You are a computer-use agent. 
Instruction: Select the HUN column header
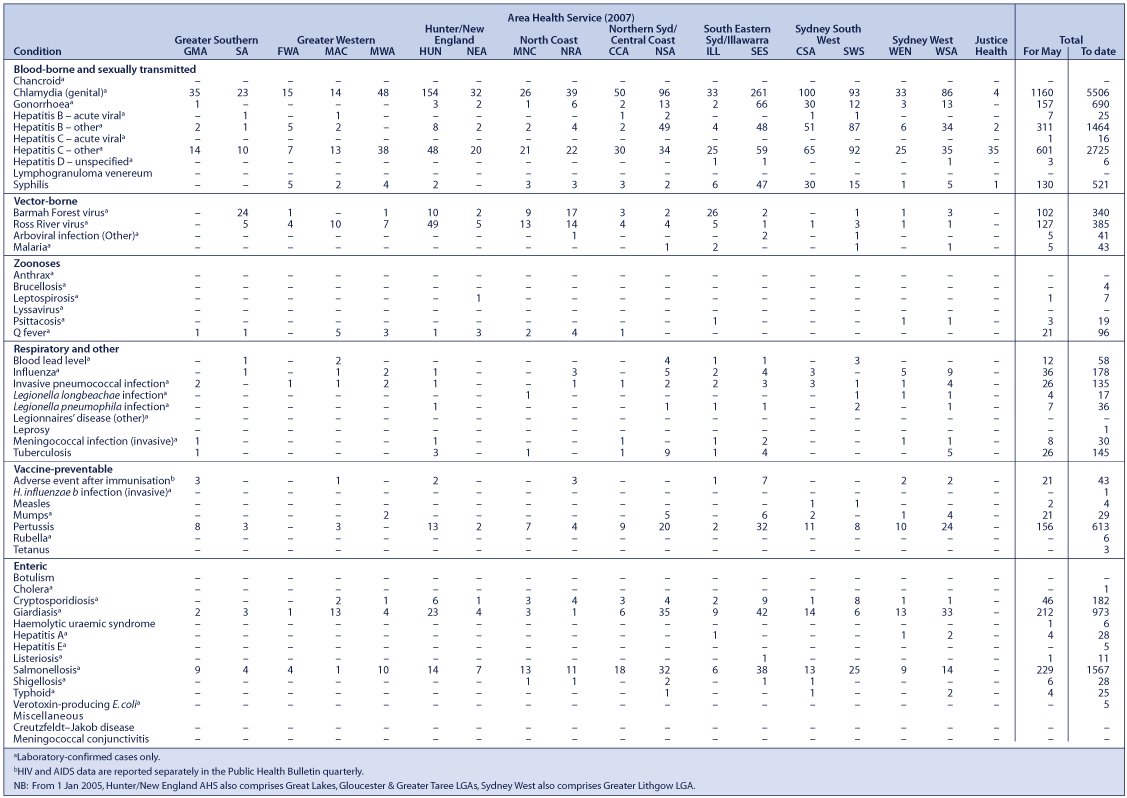click(x=431, y=52)
